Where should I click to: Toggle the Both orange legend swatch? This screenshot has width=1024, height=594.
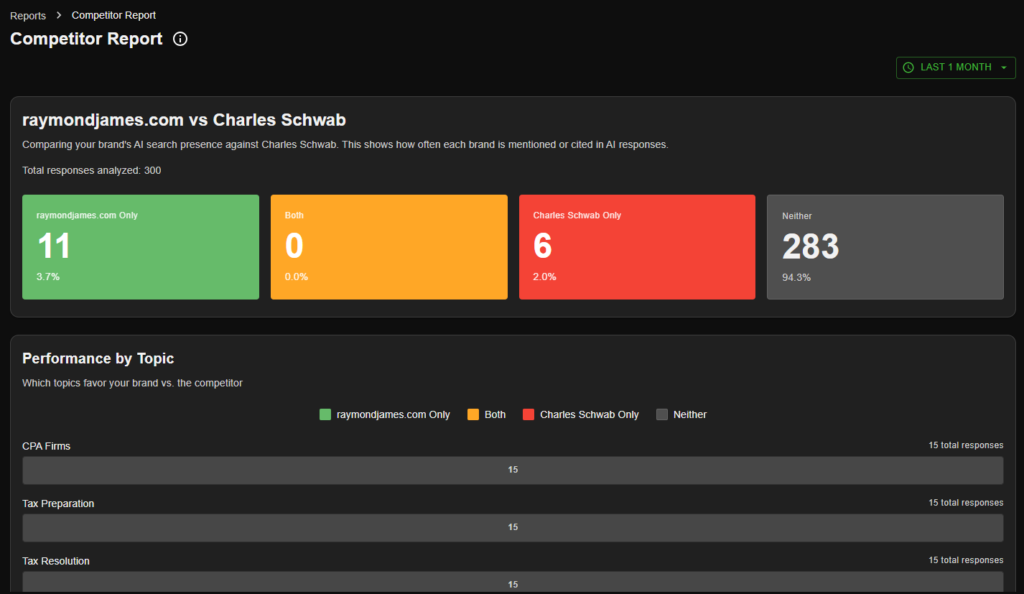[473, 414]
